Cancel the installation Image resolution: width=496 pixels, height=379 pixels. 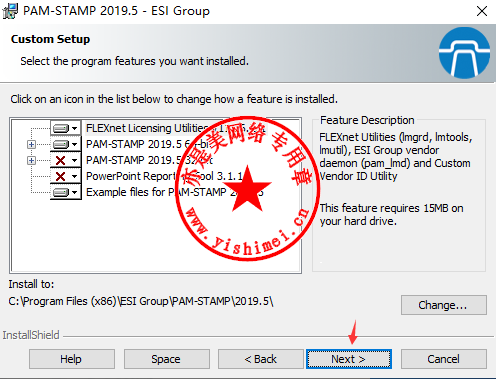pyautogui.click(x=444, y=359)
